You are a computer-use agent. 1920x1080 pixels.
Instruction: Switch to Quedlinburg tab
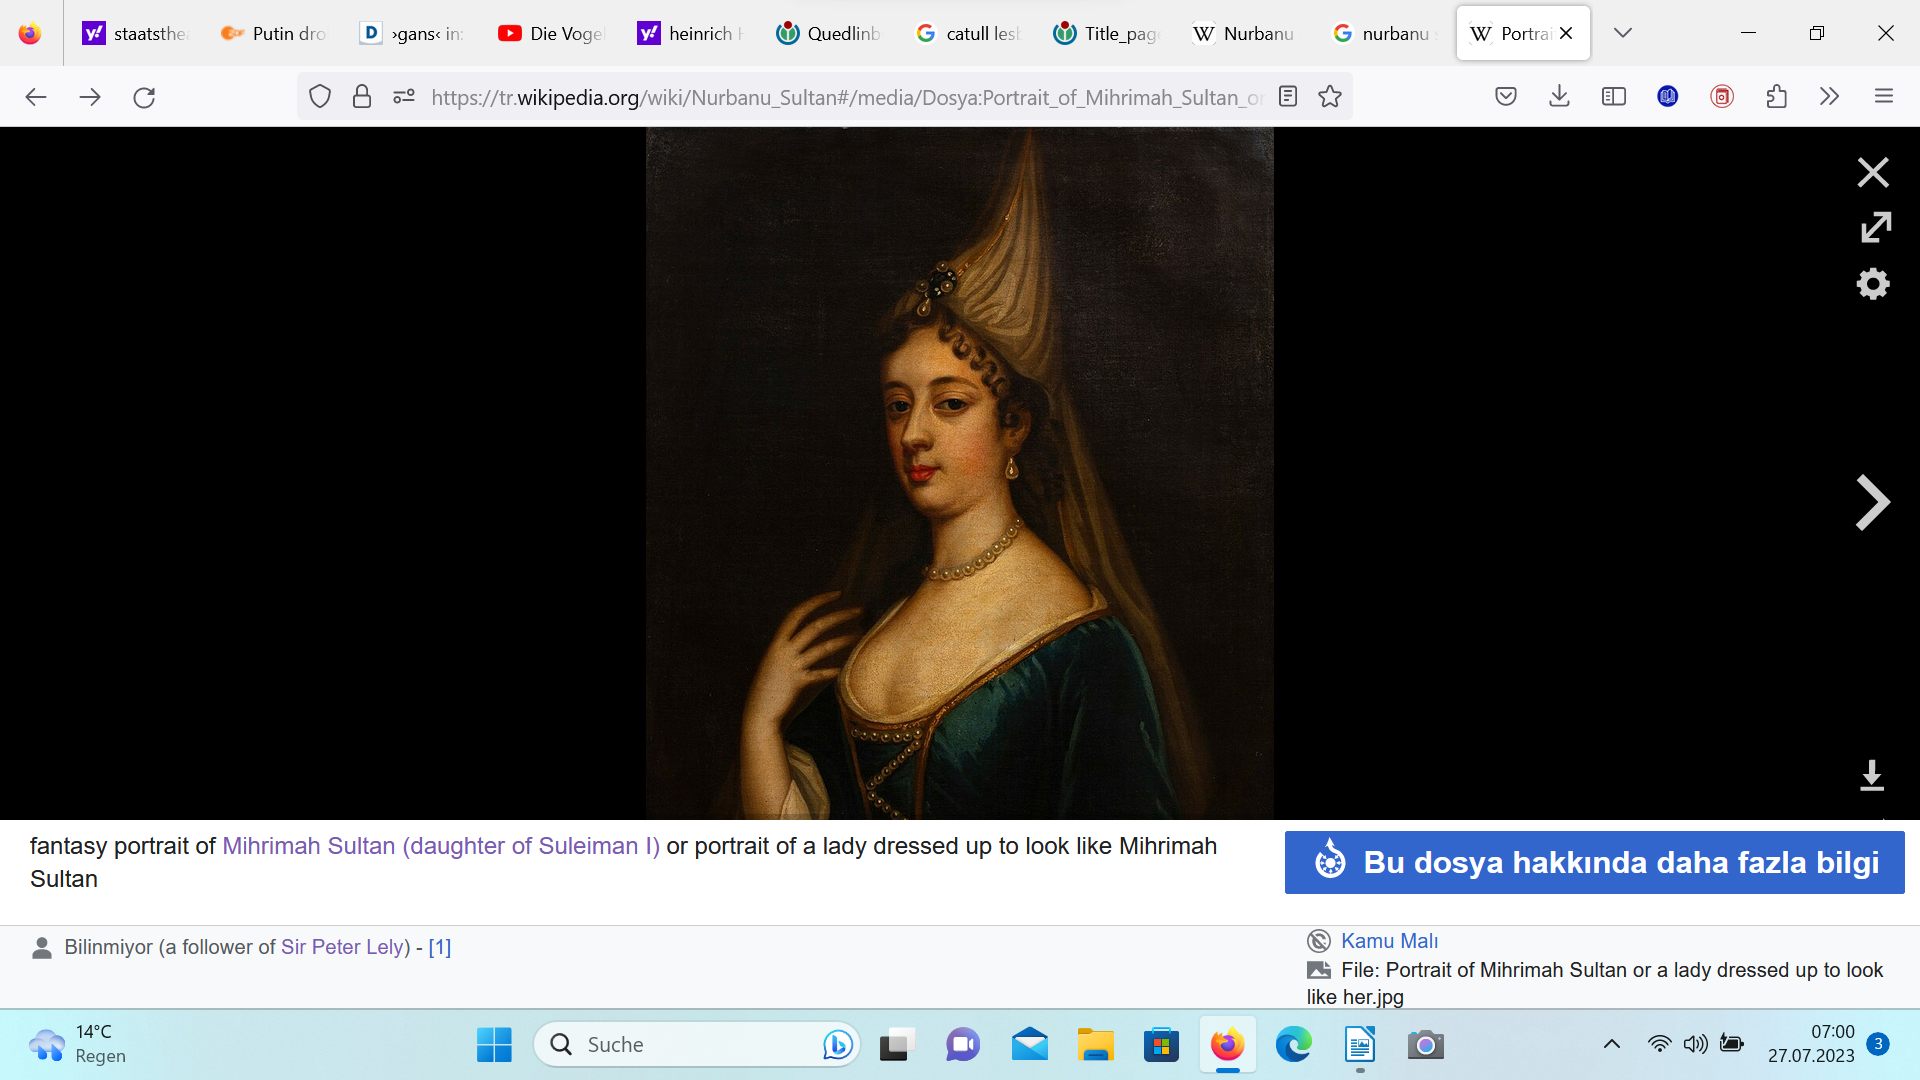tap(829, 33)
